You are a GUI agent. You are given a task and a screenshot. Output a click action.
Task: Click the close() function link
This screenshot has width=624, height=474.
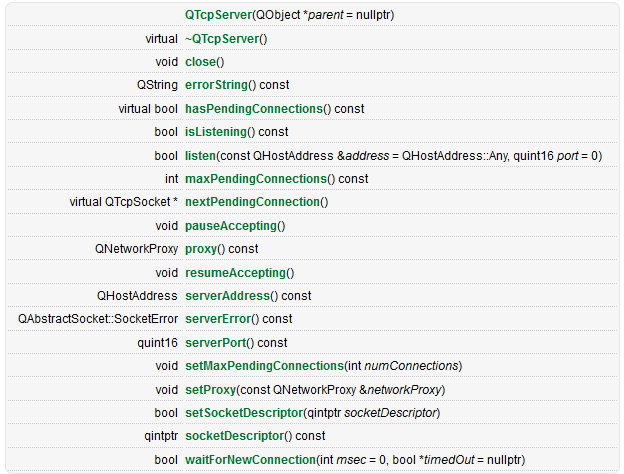[198, 62]
